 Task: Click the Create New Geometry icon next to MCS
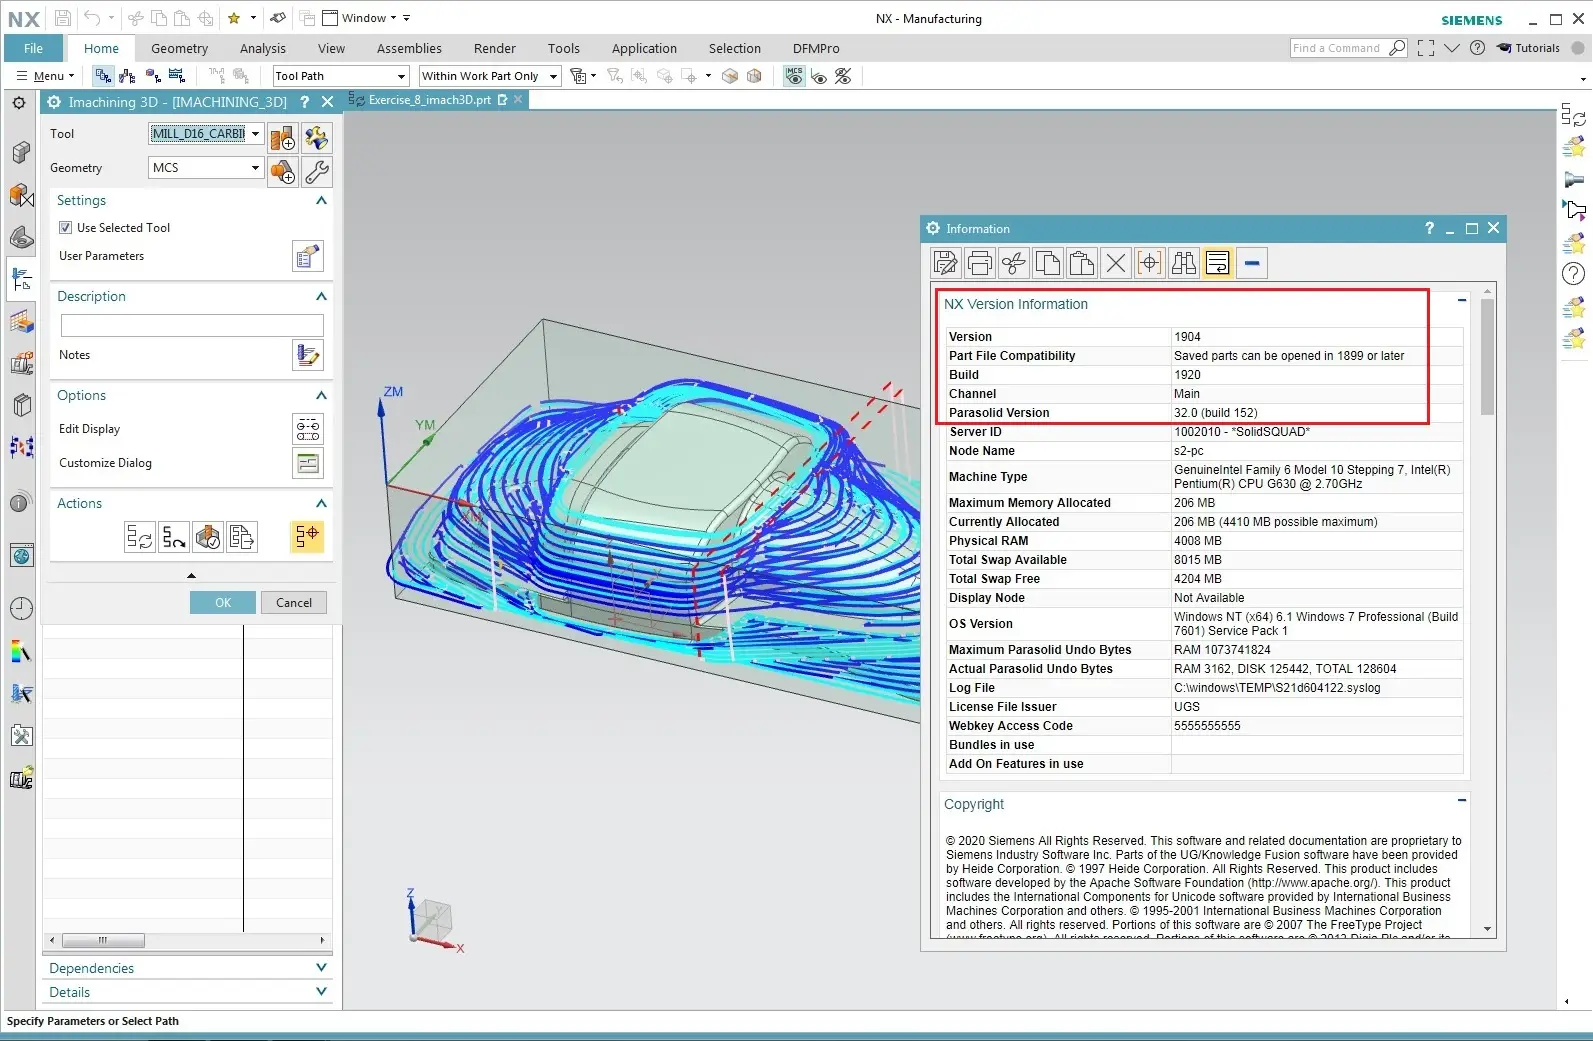pyautogui.click(x=283, y=172)
